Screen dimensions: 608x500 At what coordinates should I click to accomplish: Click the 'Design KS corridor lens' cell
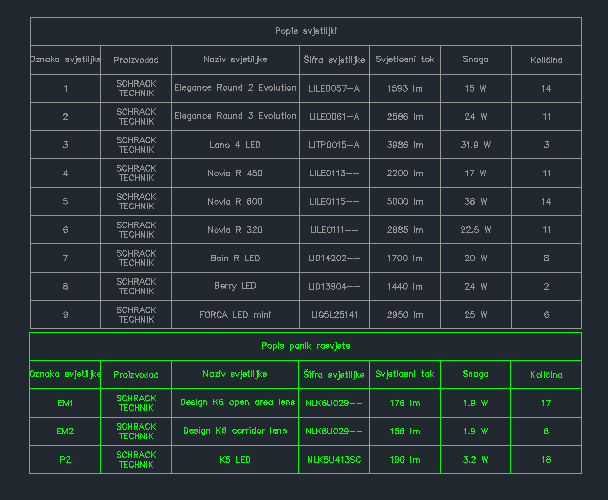[x=235, y=431]
